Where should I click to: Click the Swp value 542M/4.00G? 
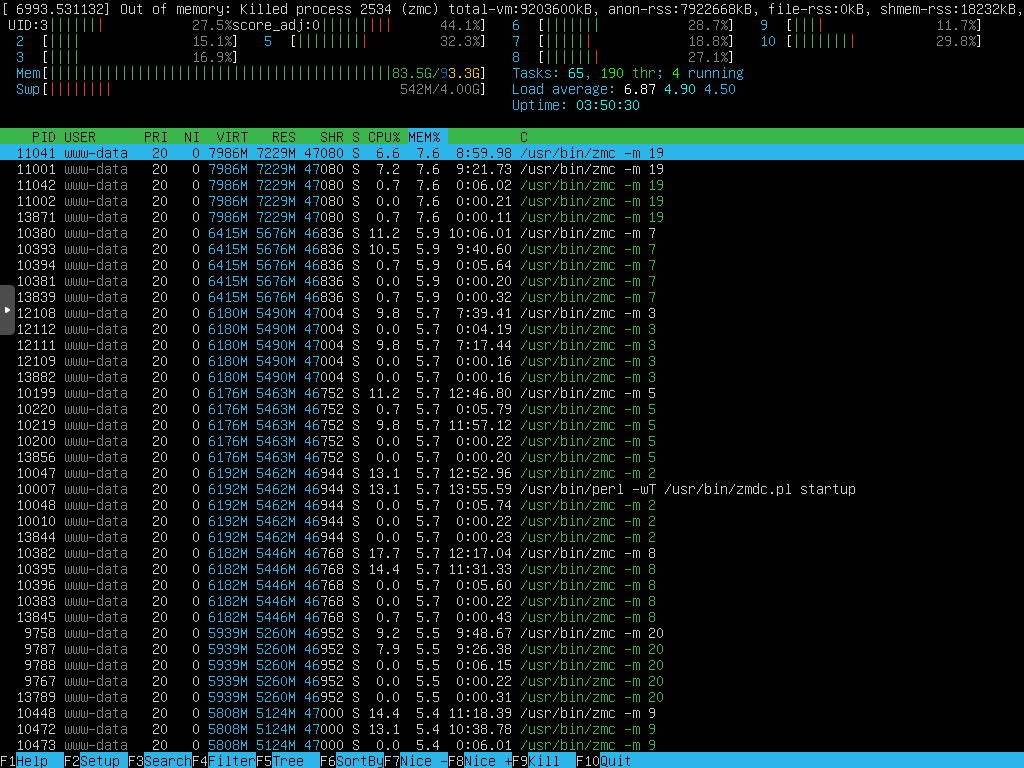[x=440, y=89]
